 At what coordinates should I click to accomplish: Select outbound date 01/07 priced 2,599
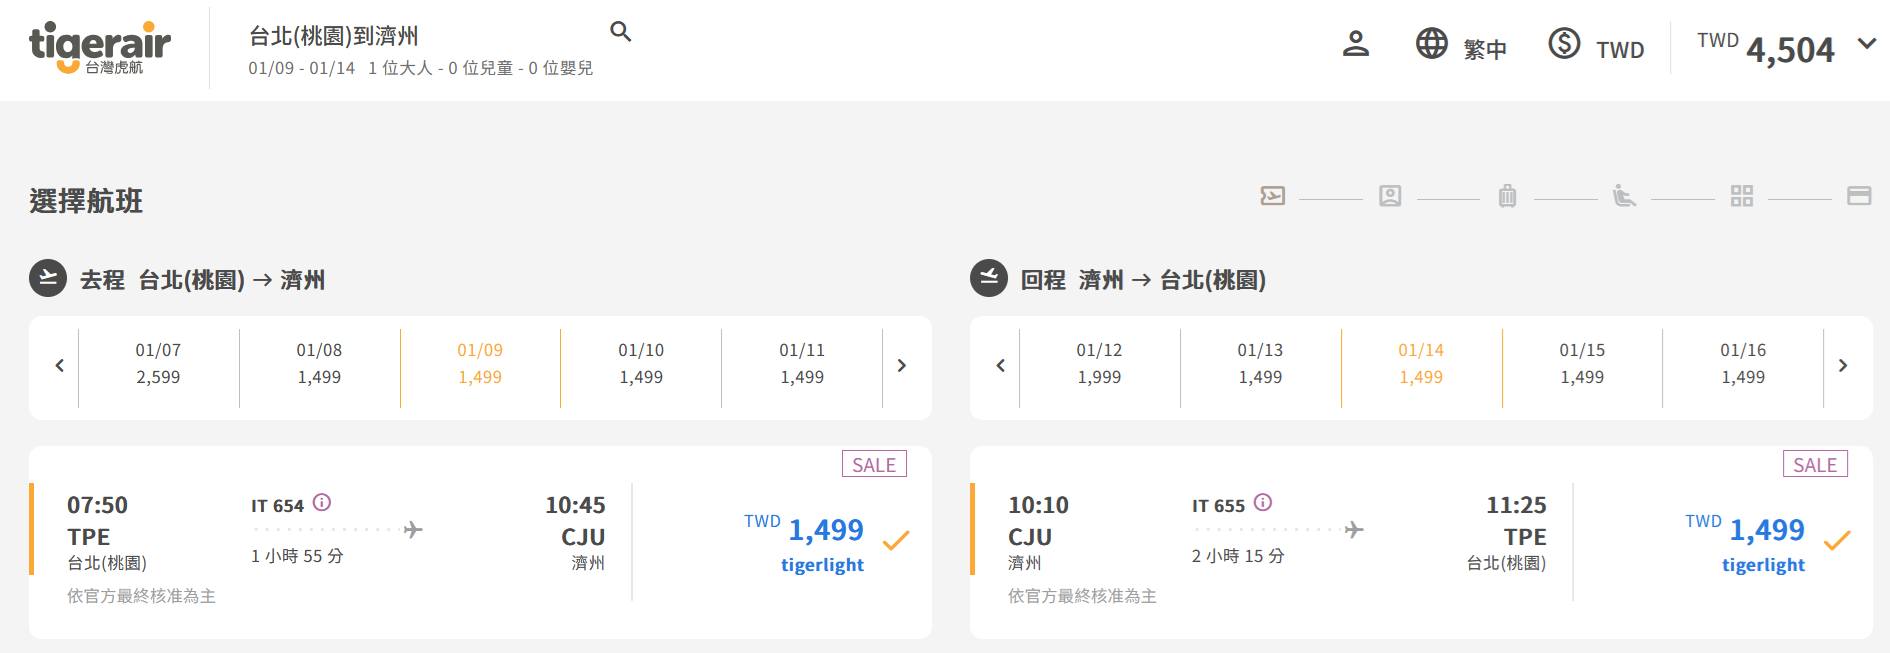click(x=158, y=363)
